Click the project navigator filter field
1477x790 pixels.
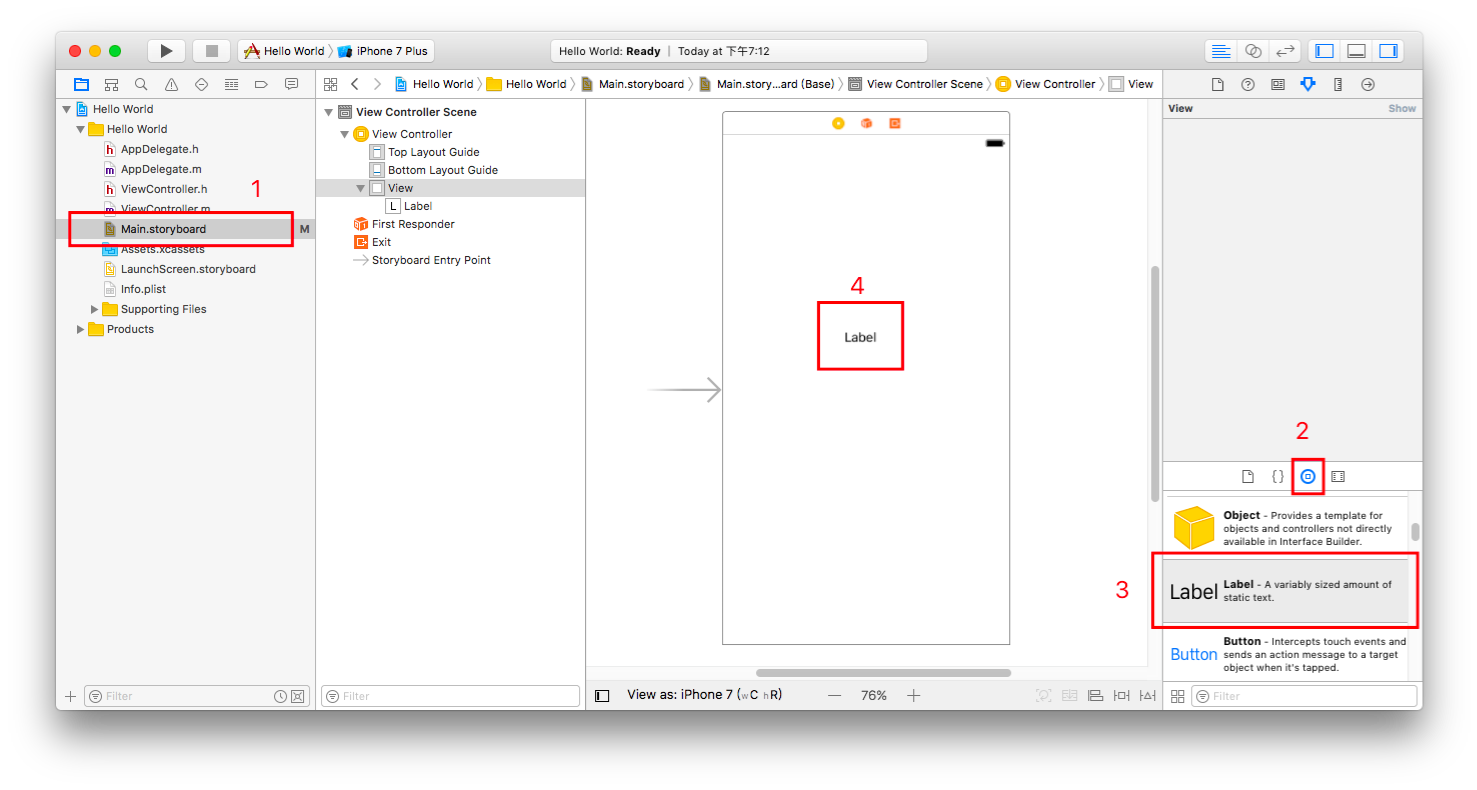196,696
